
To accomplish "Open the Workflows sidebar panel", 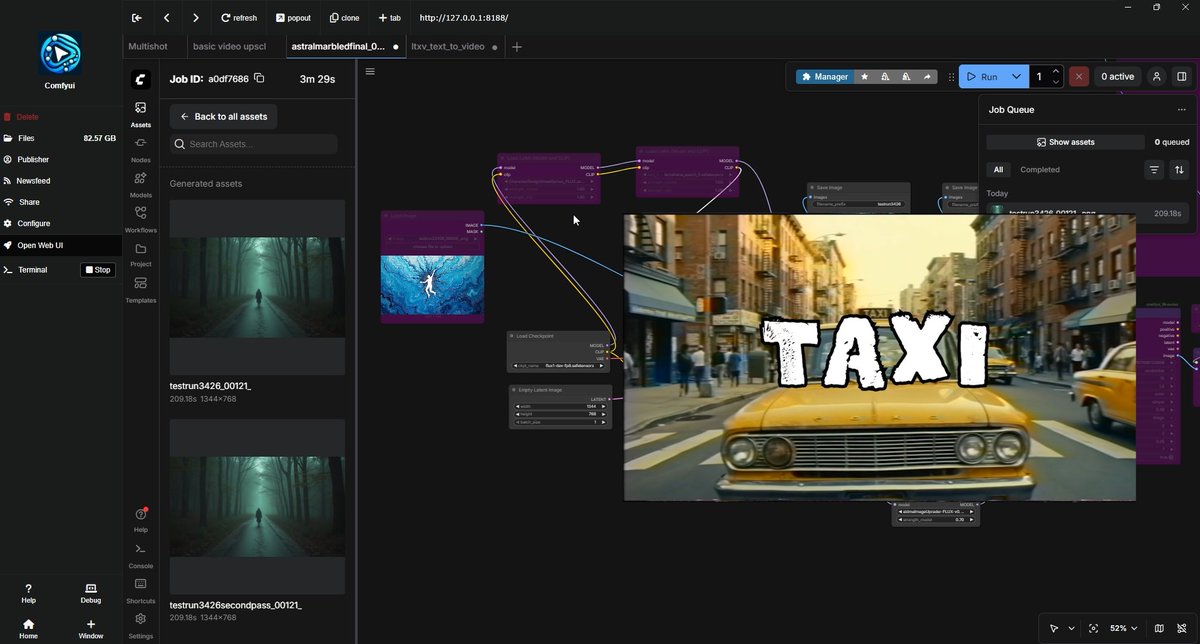I will (x=141, y=219).
